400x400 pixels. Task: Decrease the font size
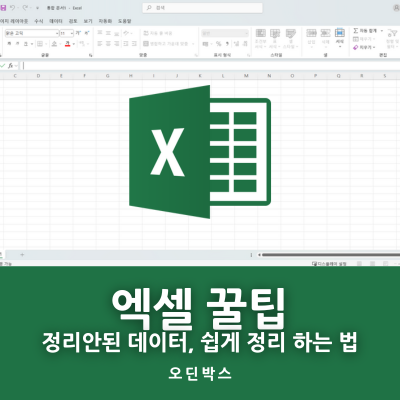tap(87, 33)
